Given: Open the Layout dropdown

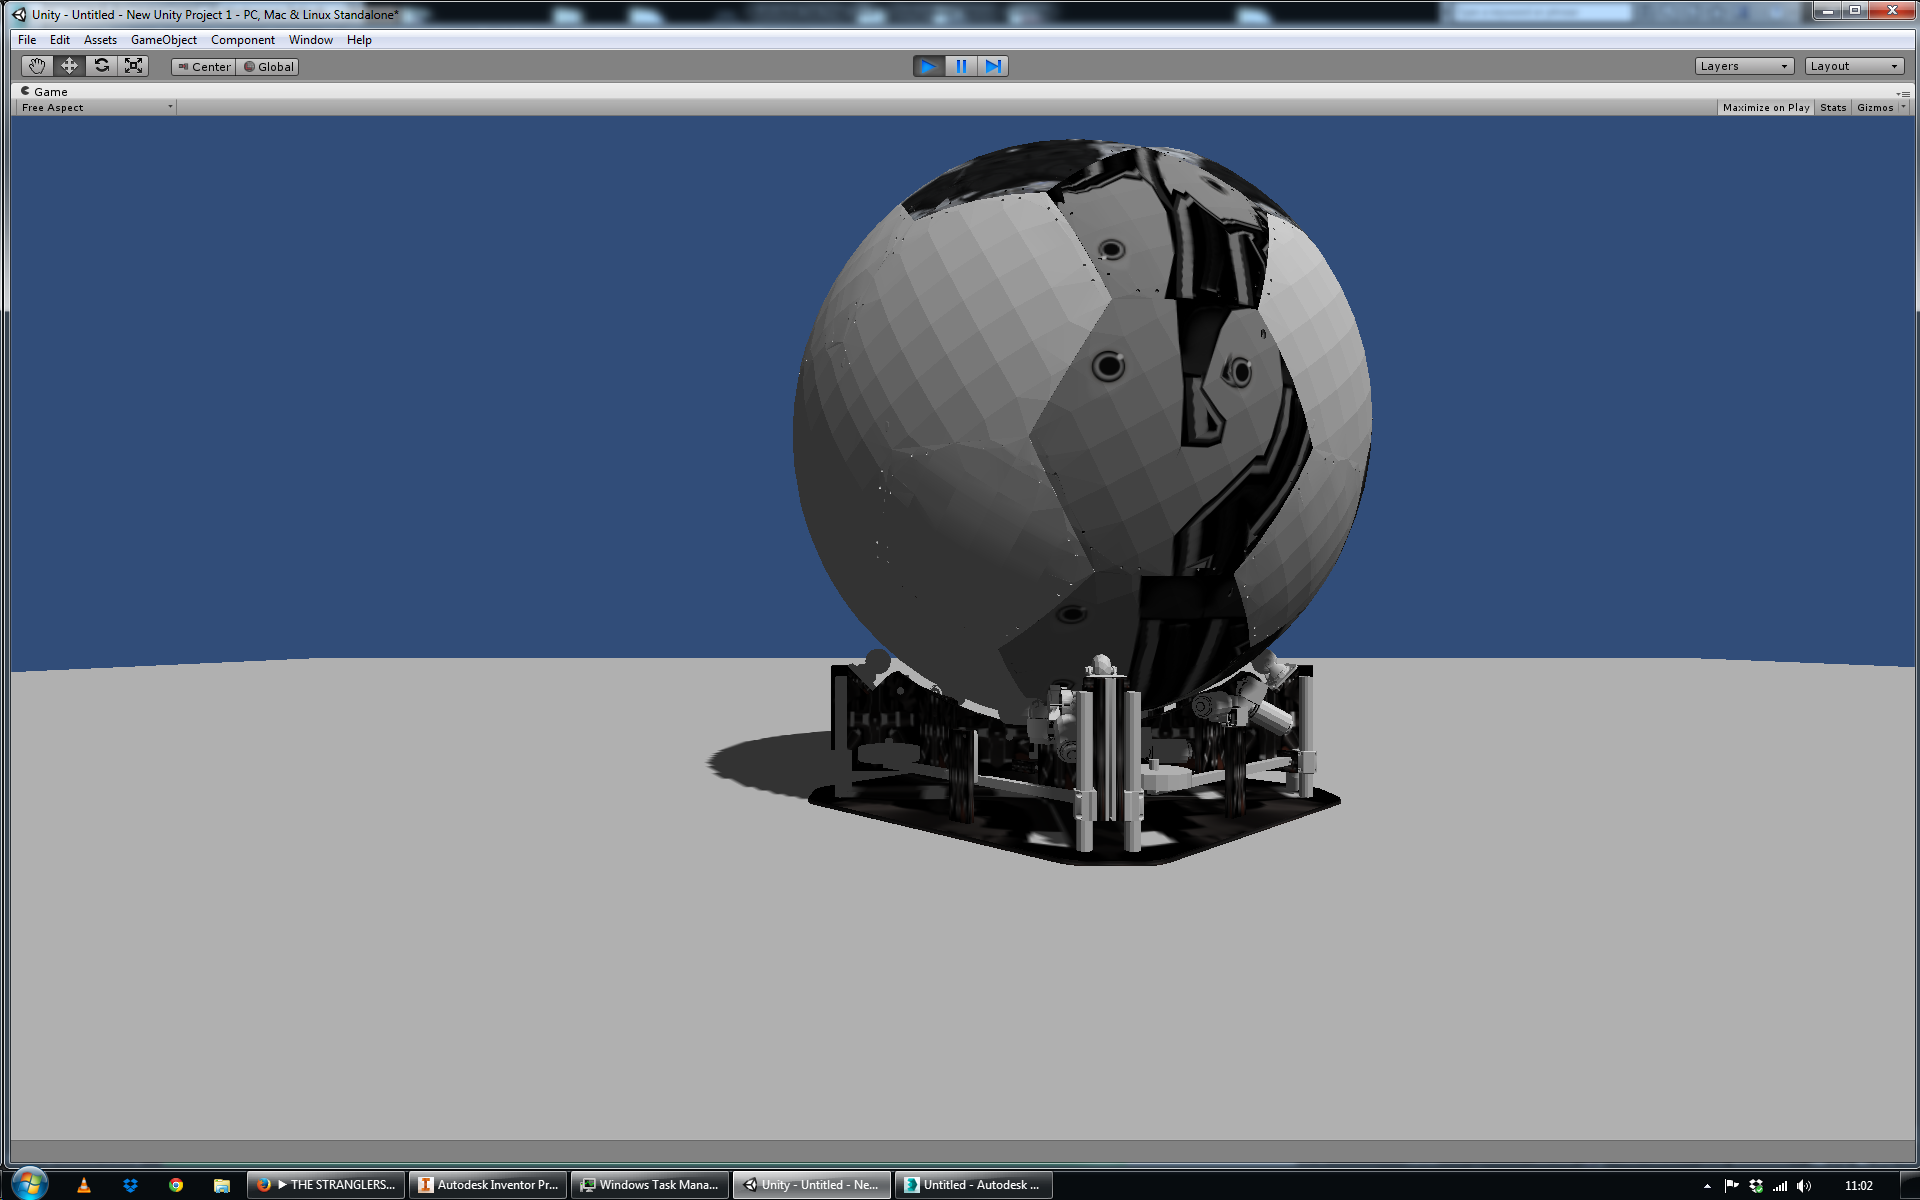Looking at the screenshot, I should coord(1854,66).
